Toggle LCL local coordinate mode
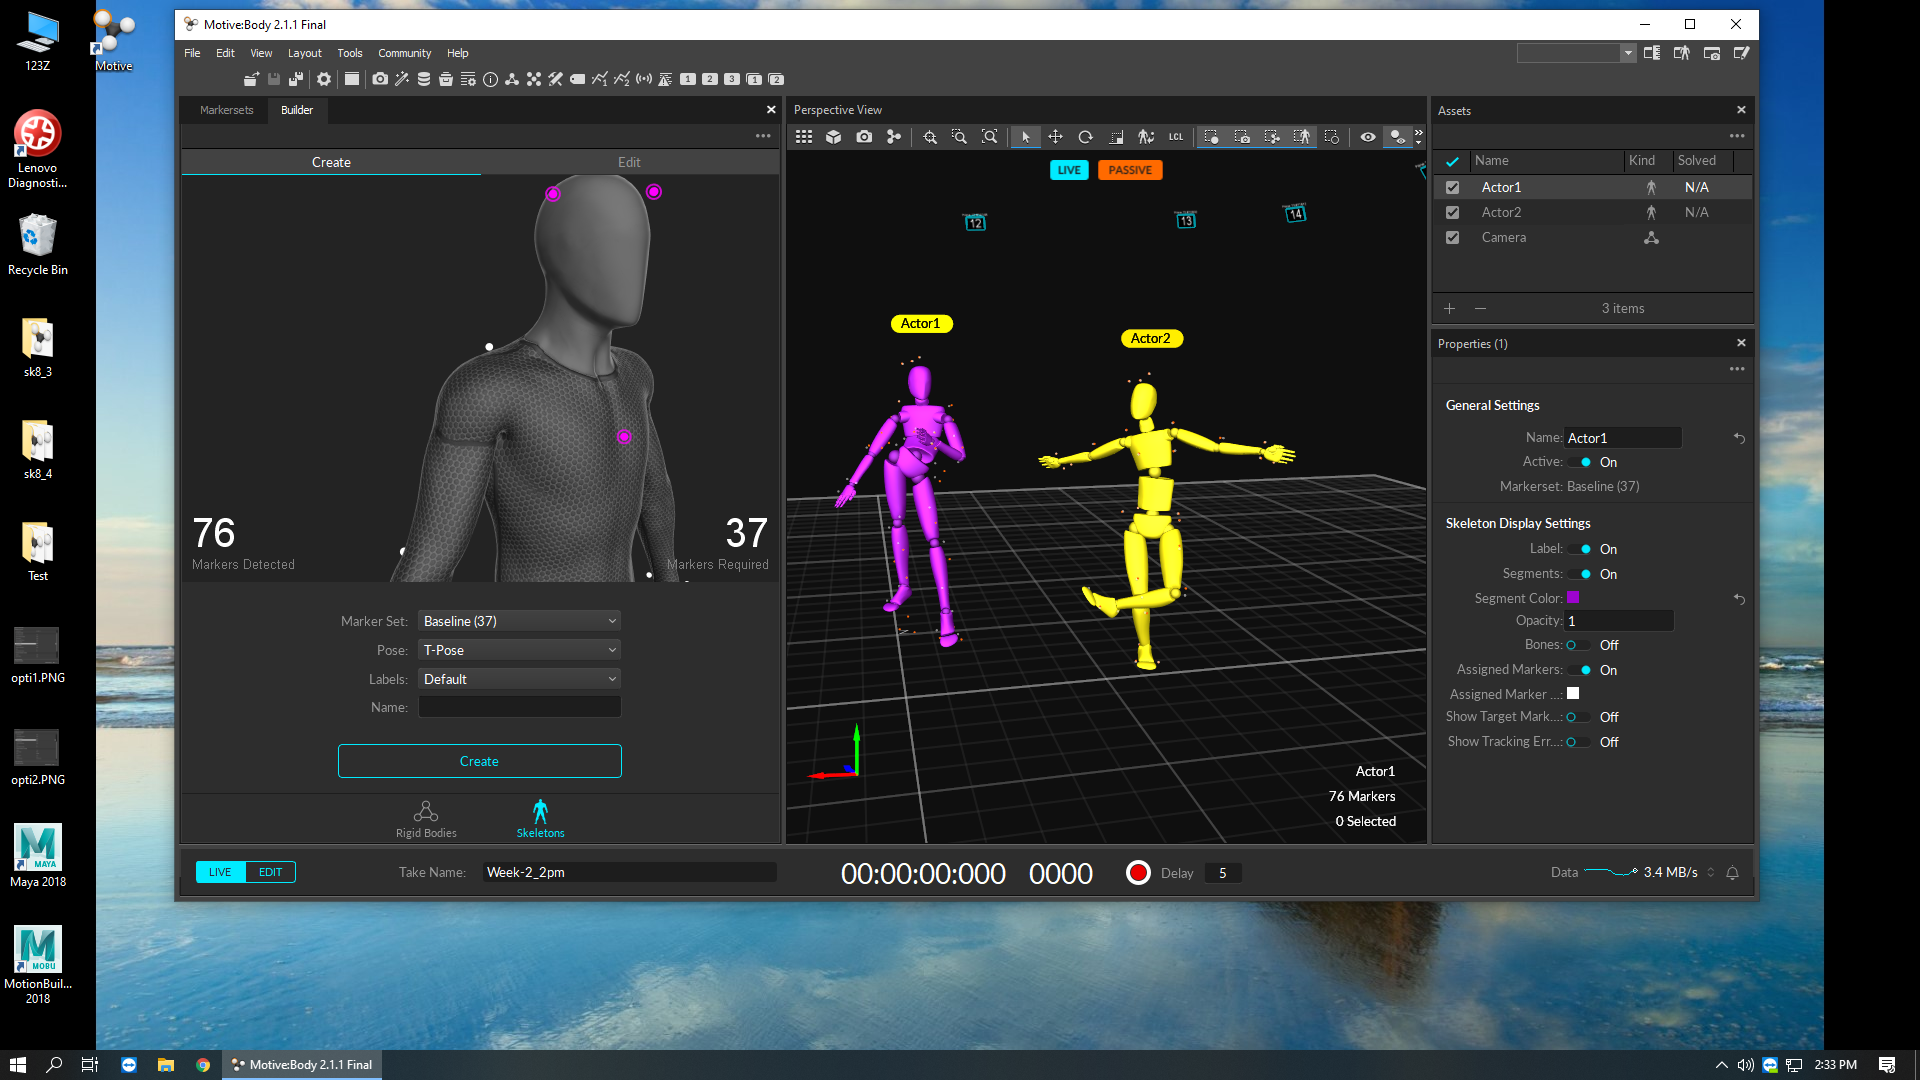1920x1080 pixels. tap(1176, 137)
